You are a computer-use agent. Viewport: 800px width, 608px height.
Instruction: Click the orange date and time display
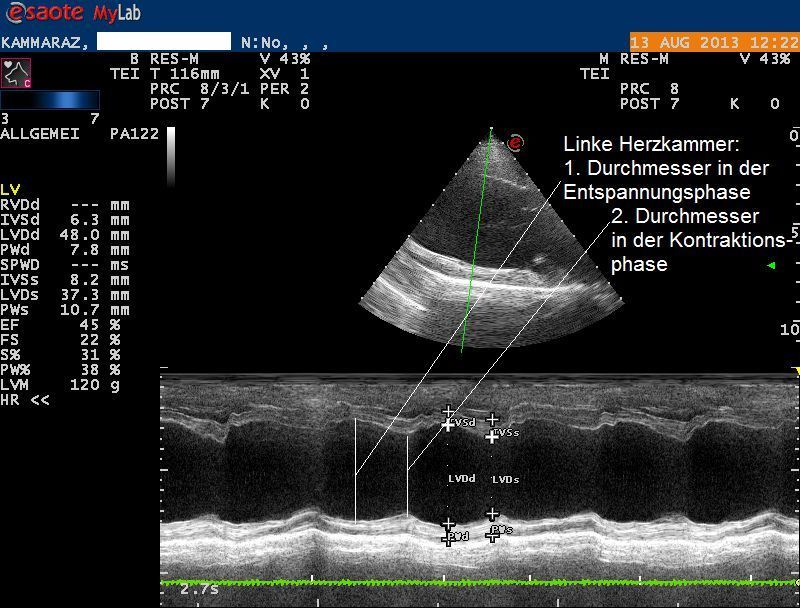point(713,42)
